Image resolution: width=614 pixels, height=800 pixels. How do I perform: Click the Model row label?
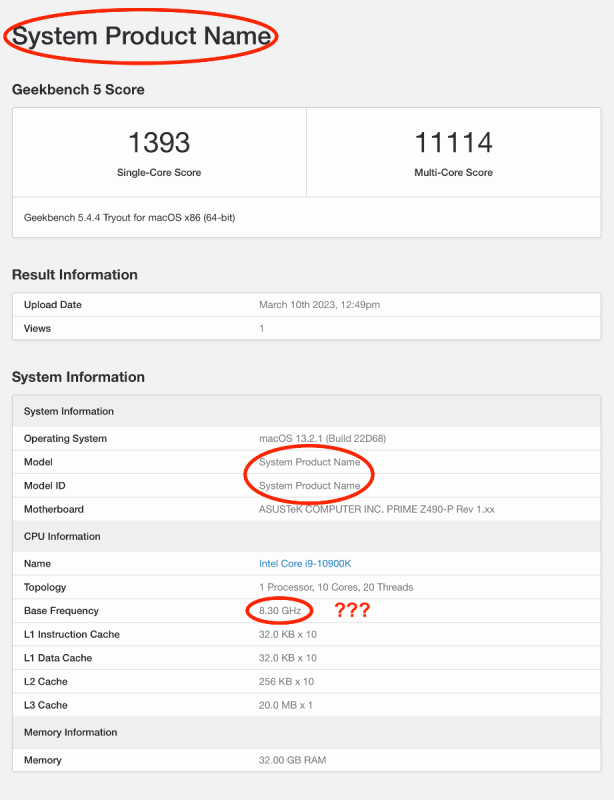pos(38,462)
